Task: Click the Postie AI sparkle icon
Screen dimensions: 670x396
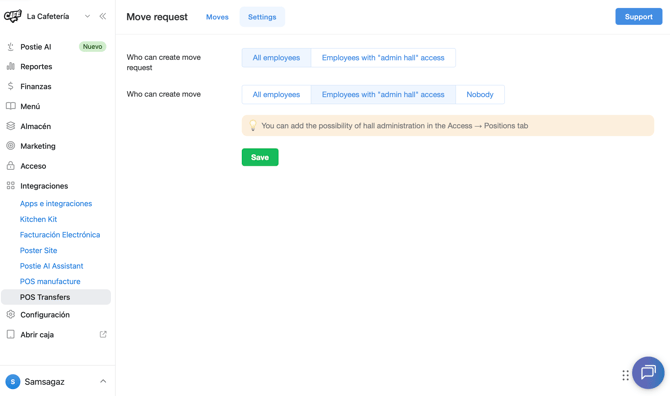Action: (11, 47)
